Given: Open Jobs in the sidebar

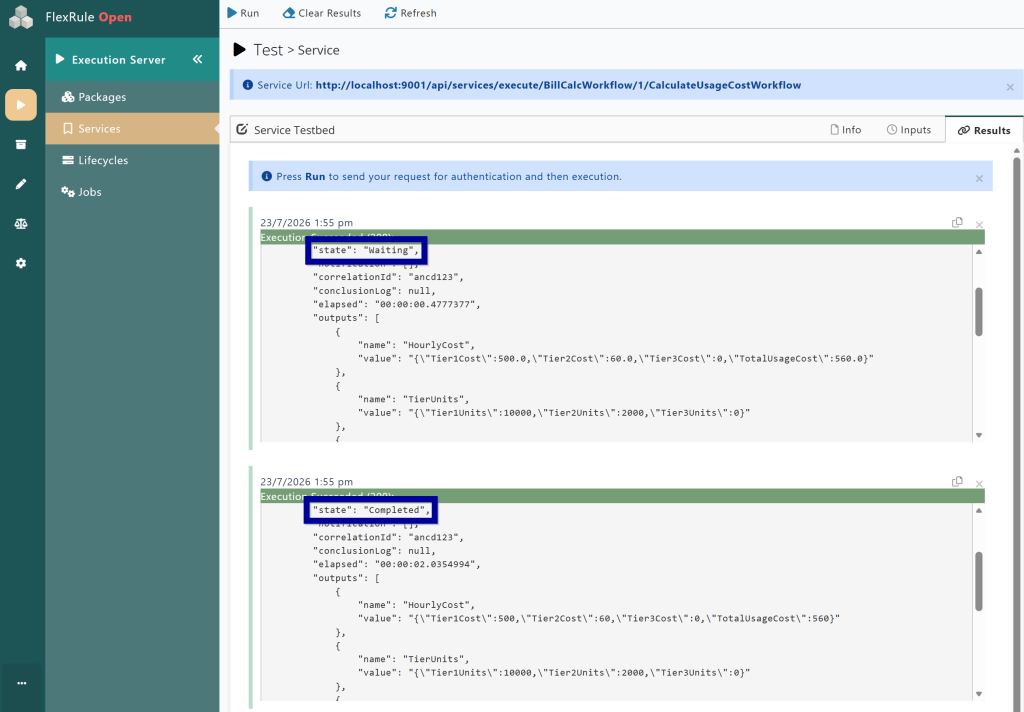Looking at the screenshot, I should point(132,191).
